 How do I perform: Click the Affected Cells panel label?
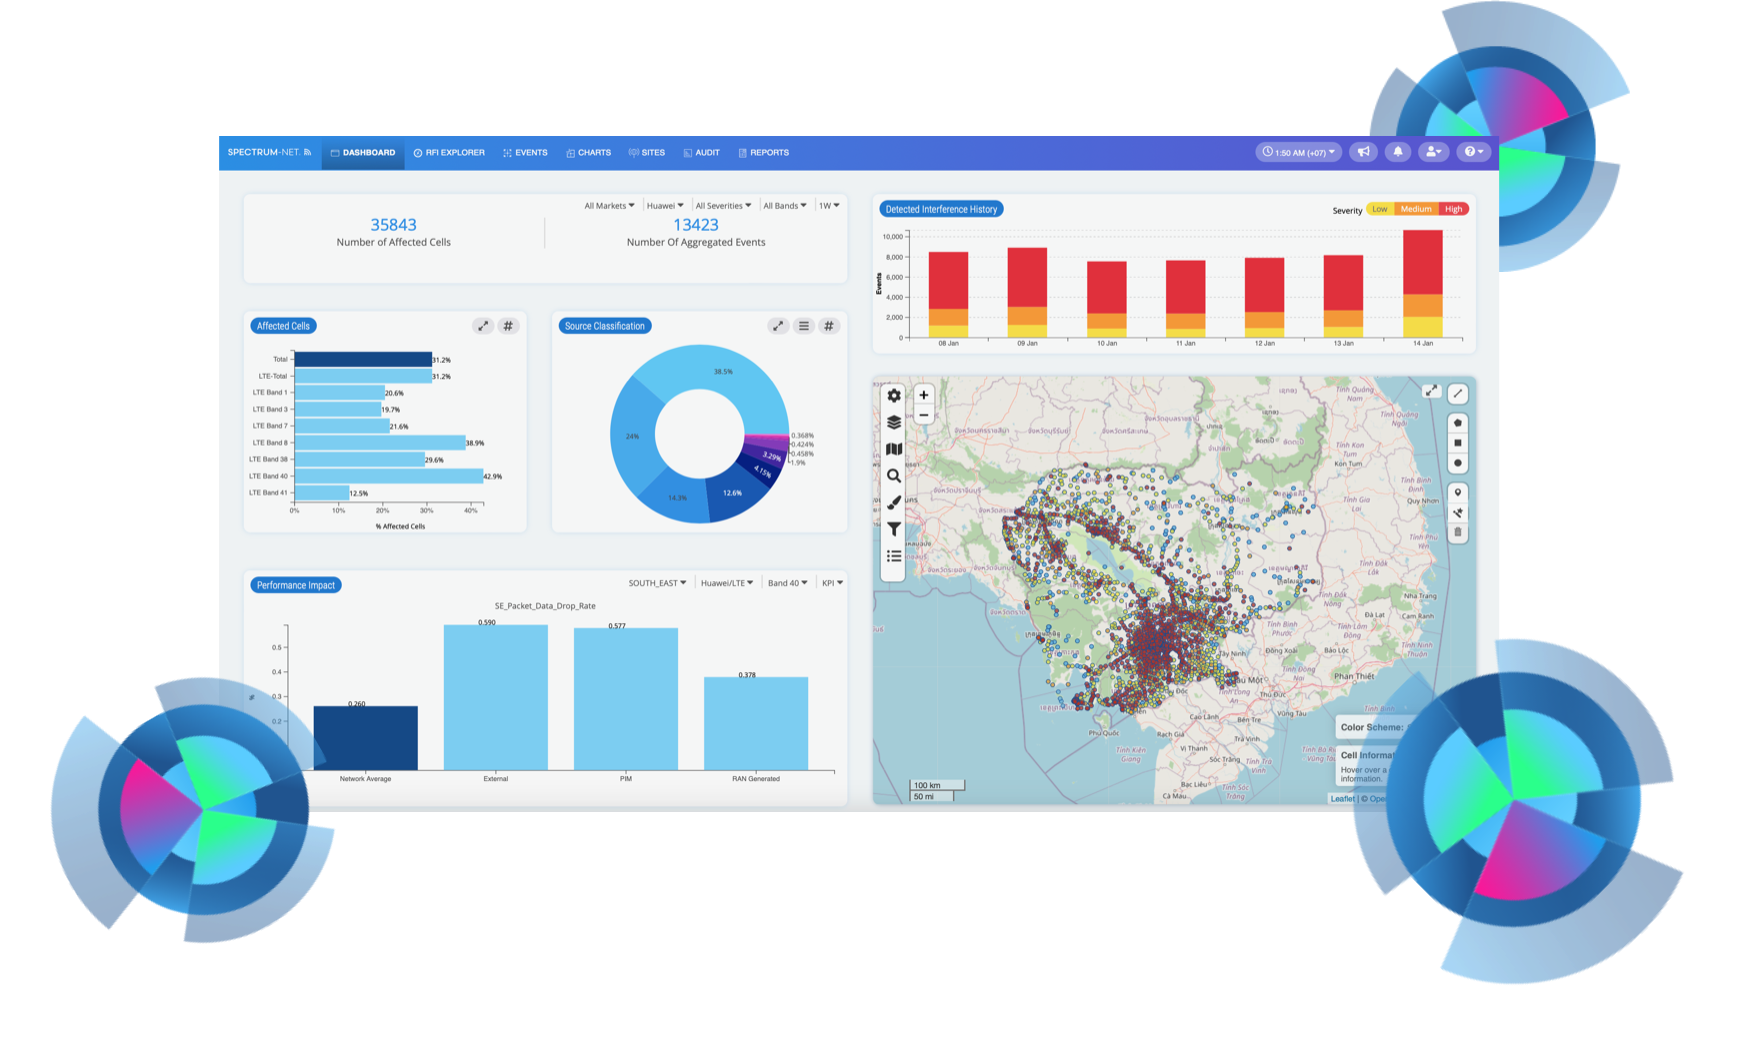[x=283, y=326]
